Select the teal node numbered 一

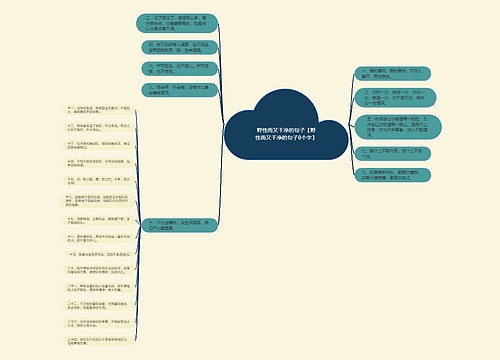pos(392,73)
